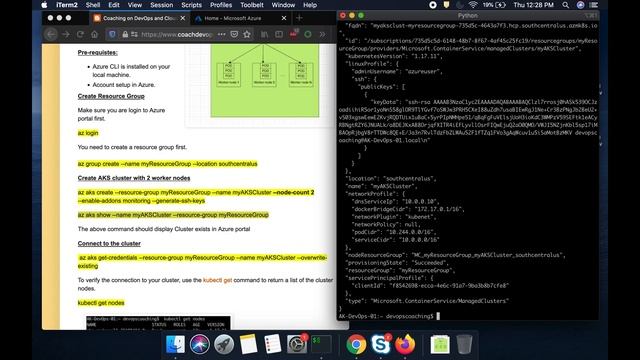The image size is (640, 360).
Task: Open System Preferences in Dock
Action: point(297,344)
